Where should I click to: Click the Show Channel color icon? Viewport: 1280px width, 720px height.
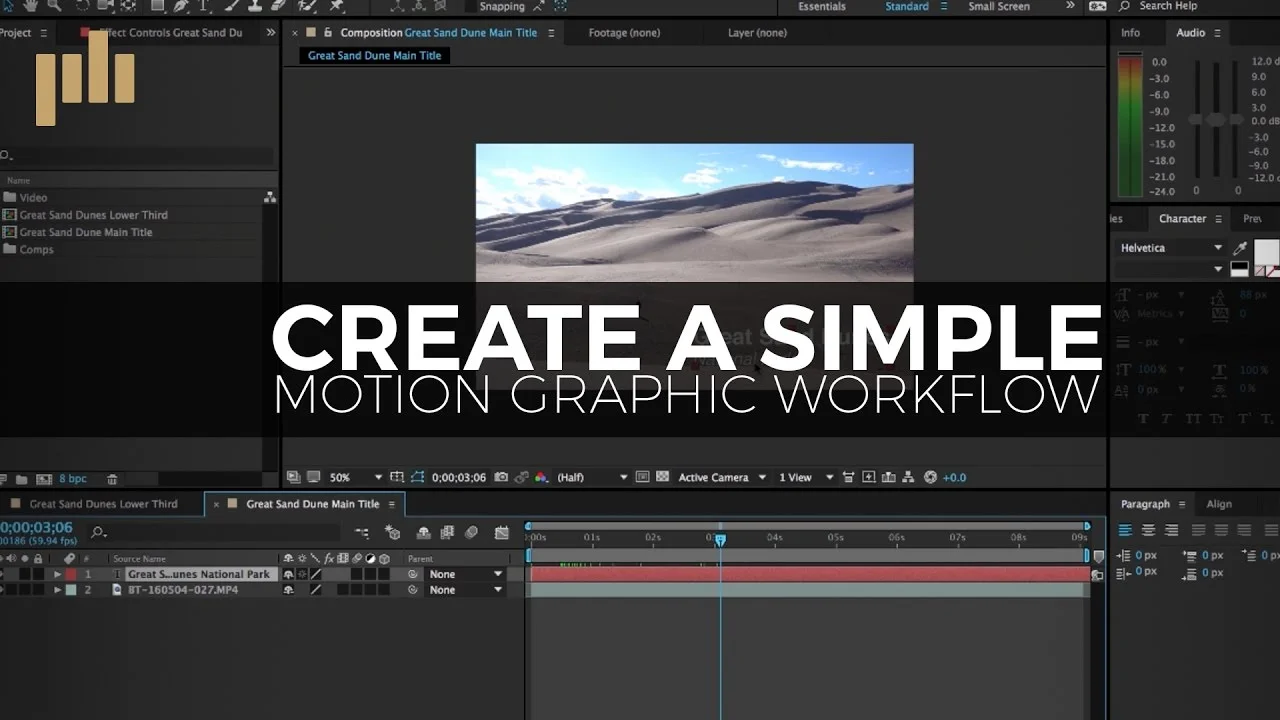[x=541, y=478]
